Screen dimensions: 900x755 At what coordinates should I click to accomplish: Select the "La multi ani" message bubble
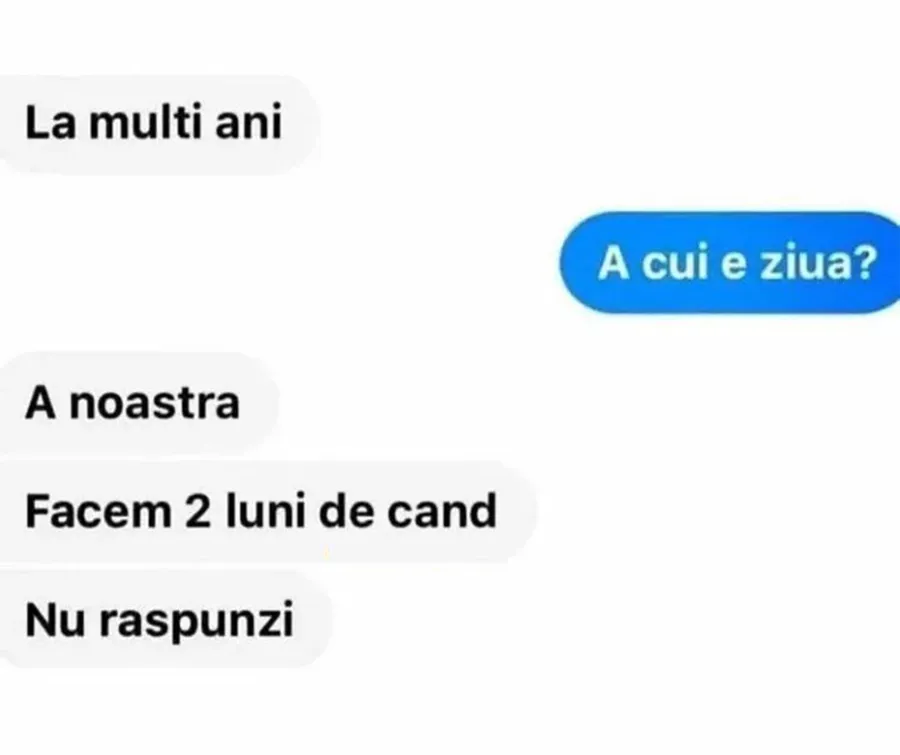point(158,124)
